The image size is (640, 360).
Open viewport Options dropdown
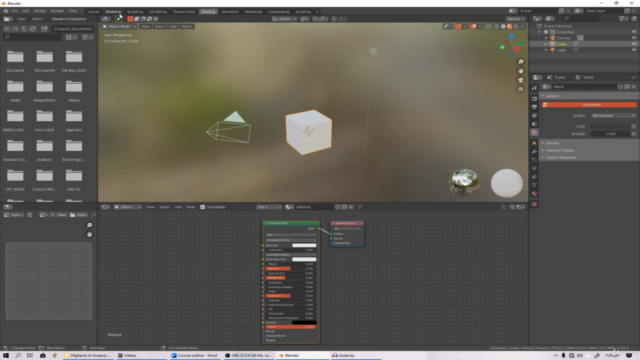pos(515,19)
